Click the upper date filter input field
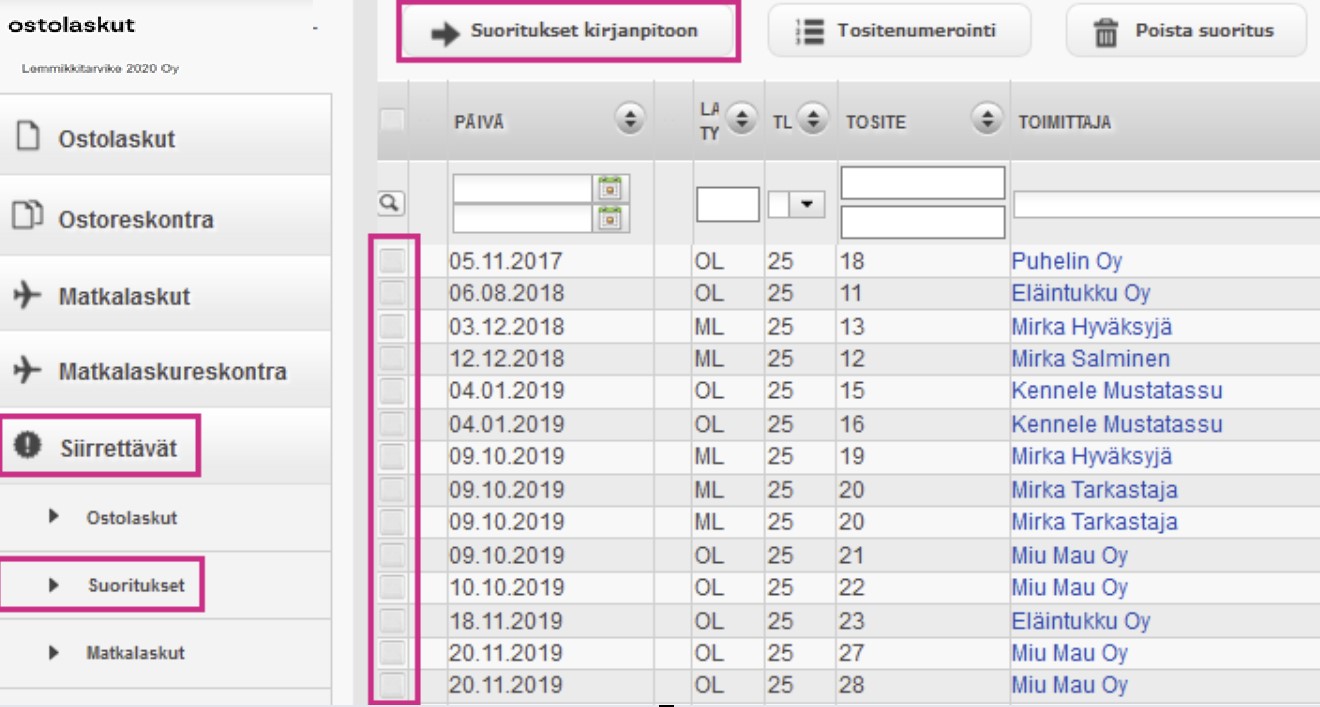 click(x=524, y=188)
